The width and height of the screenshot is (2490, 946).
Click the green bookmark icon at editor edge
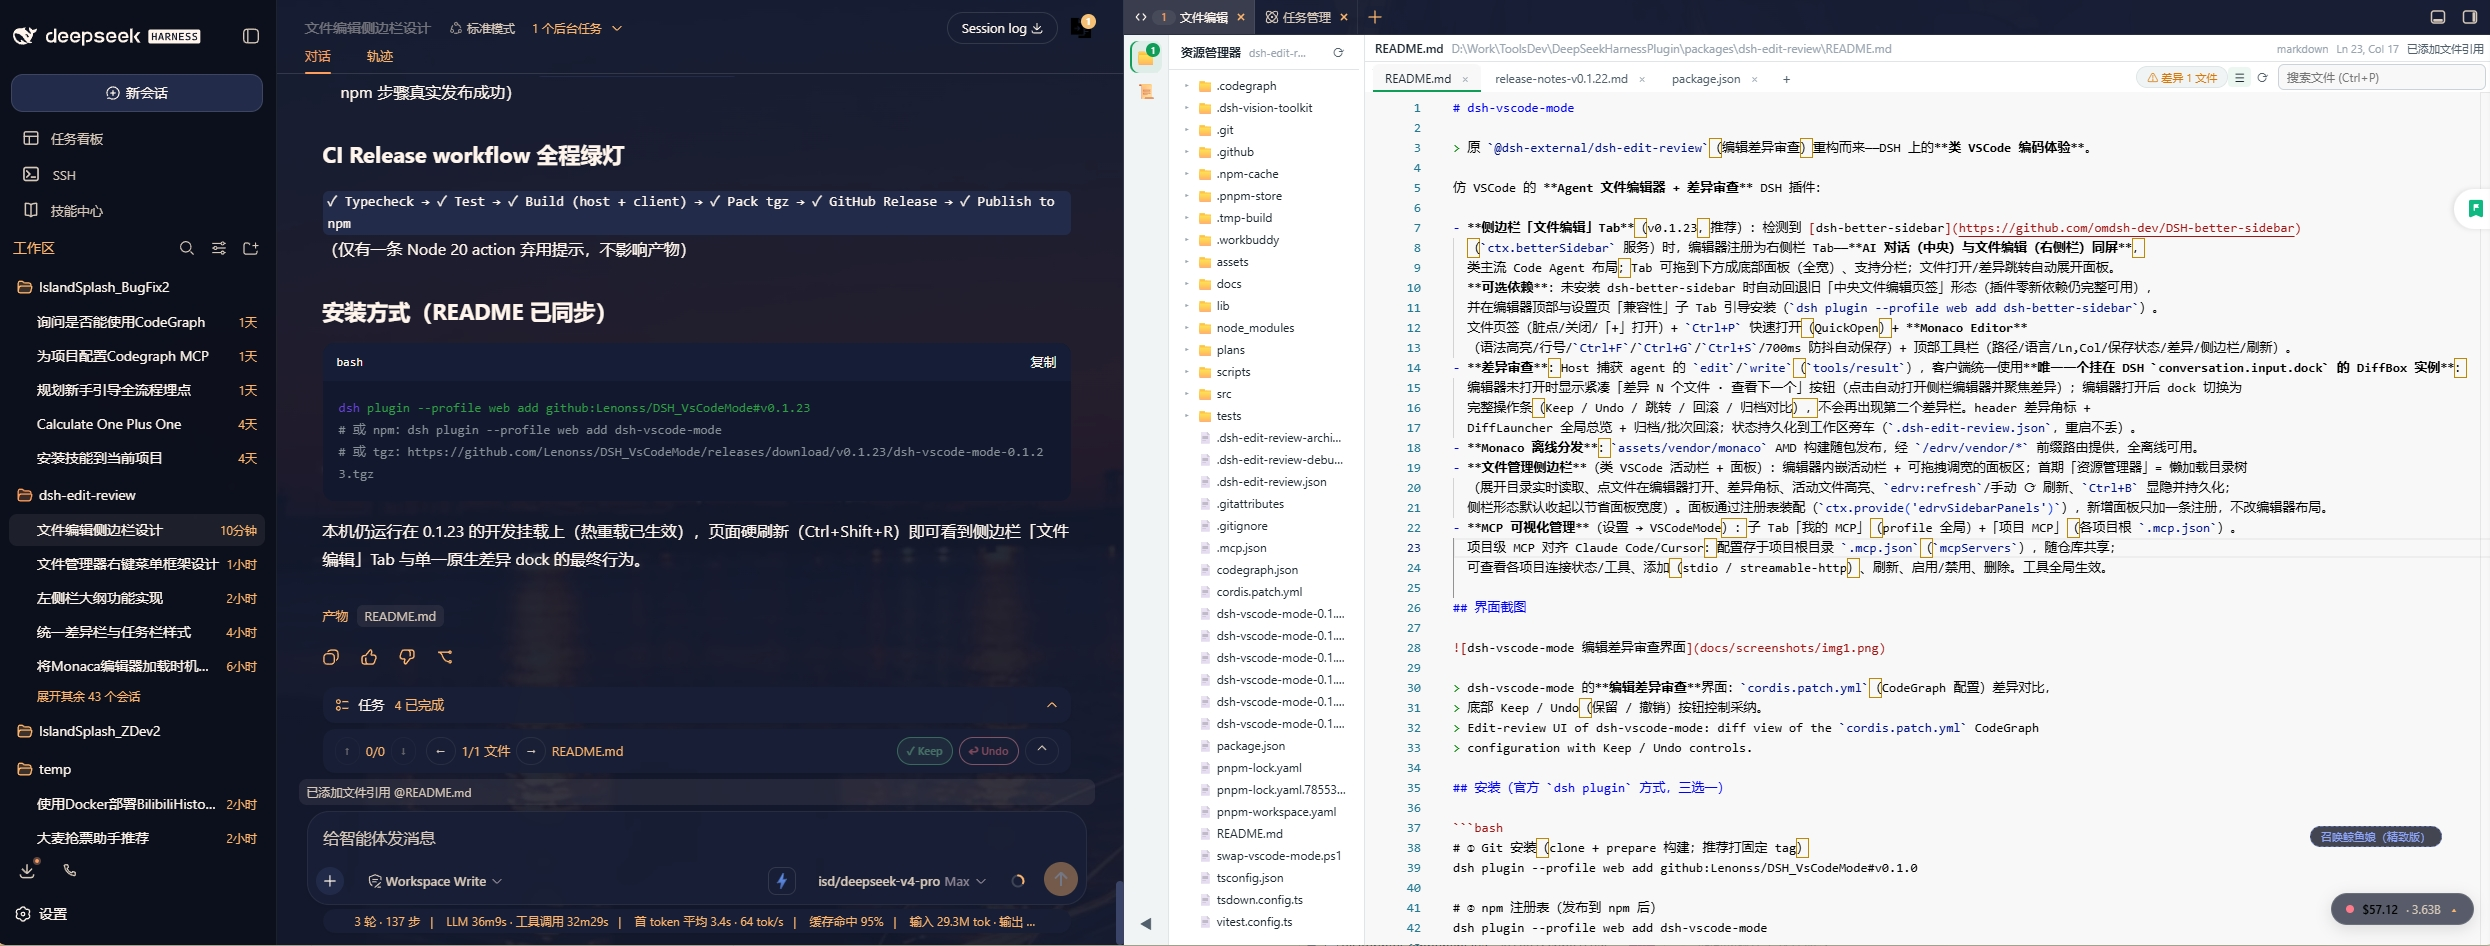(x=2475, y=208)
